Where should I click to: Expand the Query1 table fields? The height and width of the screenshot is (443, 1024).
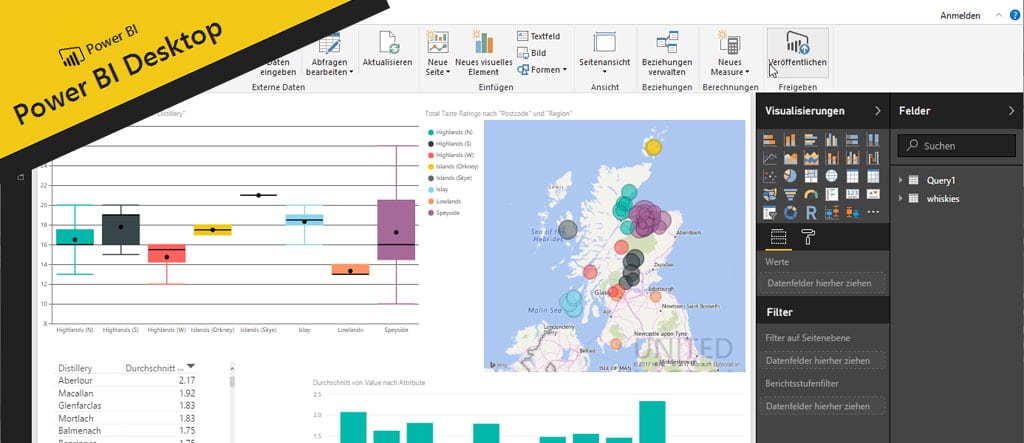901,180
